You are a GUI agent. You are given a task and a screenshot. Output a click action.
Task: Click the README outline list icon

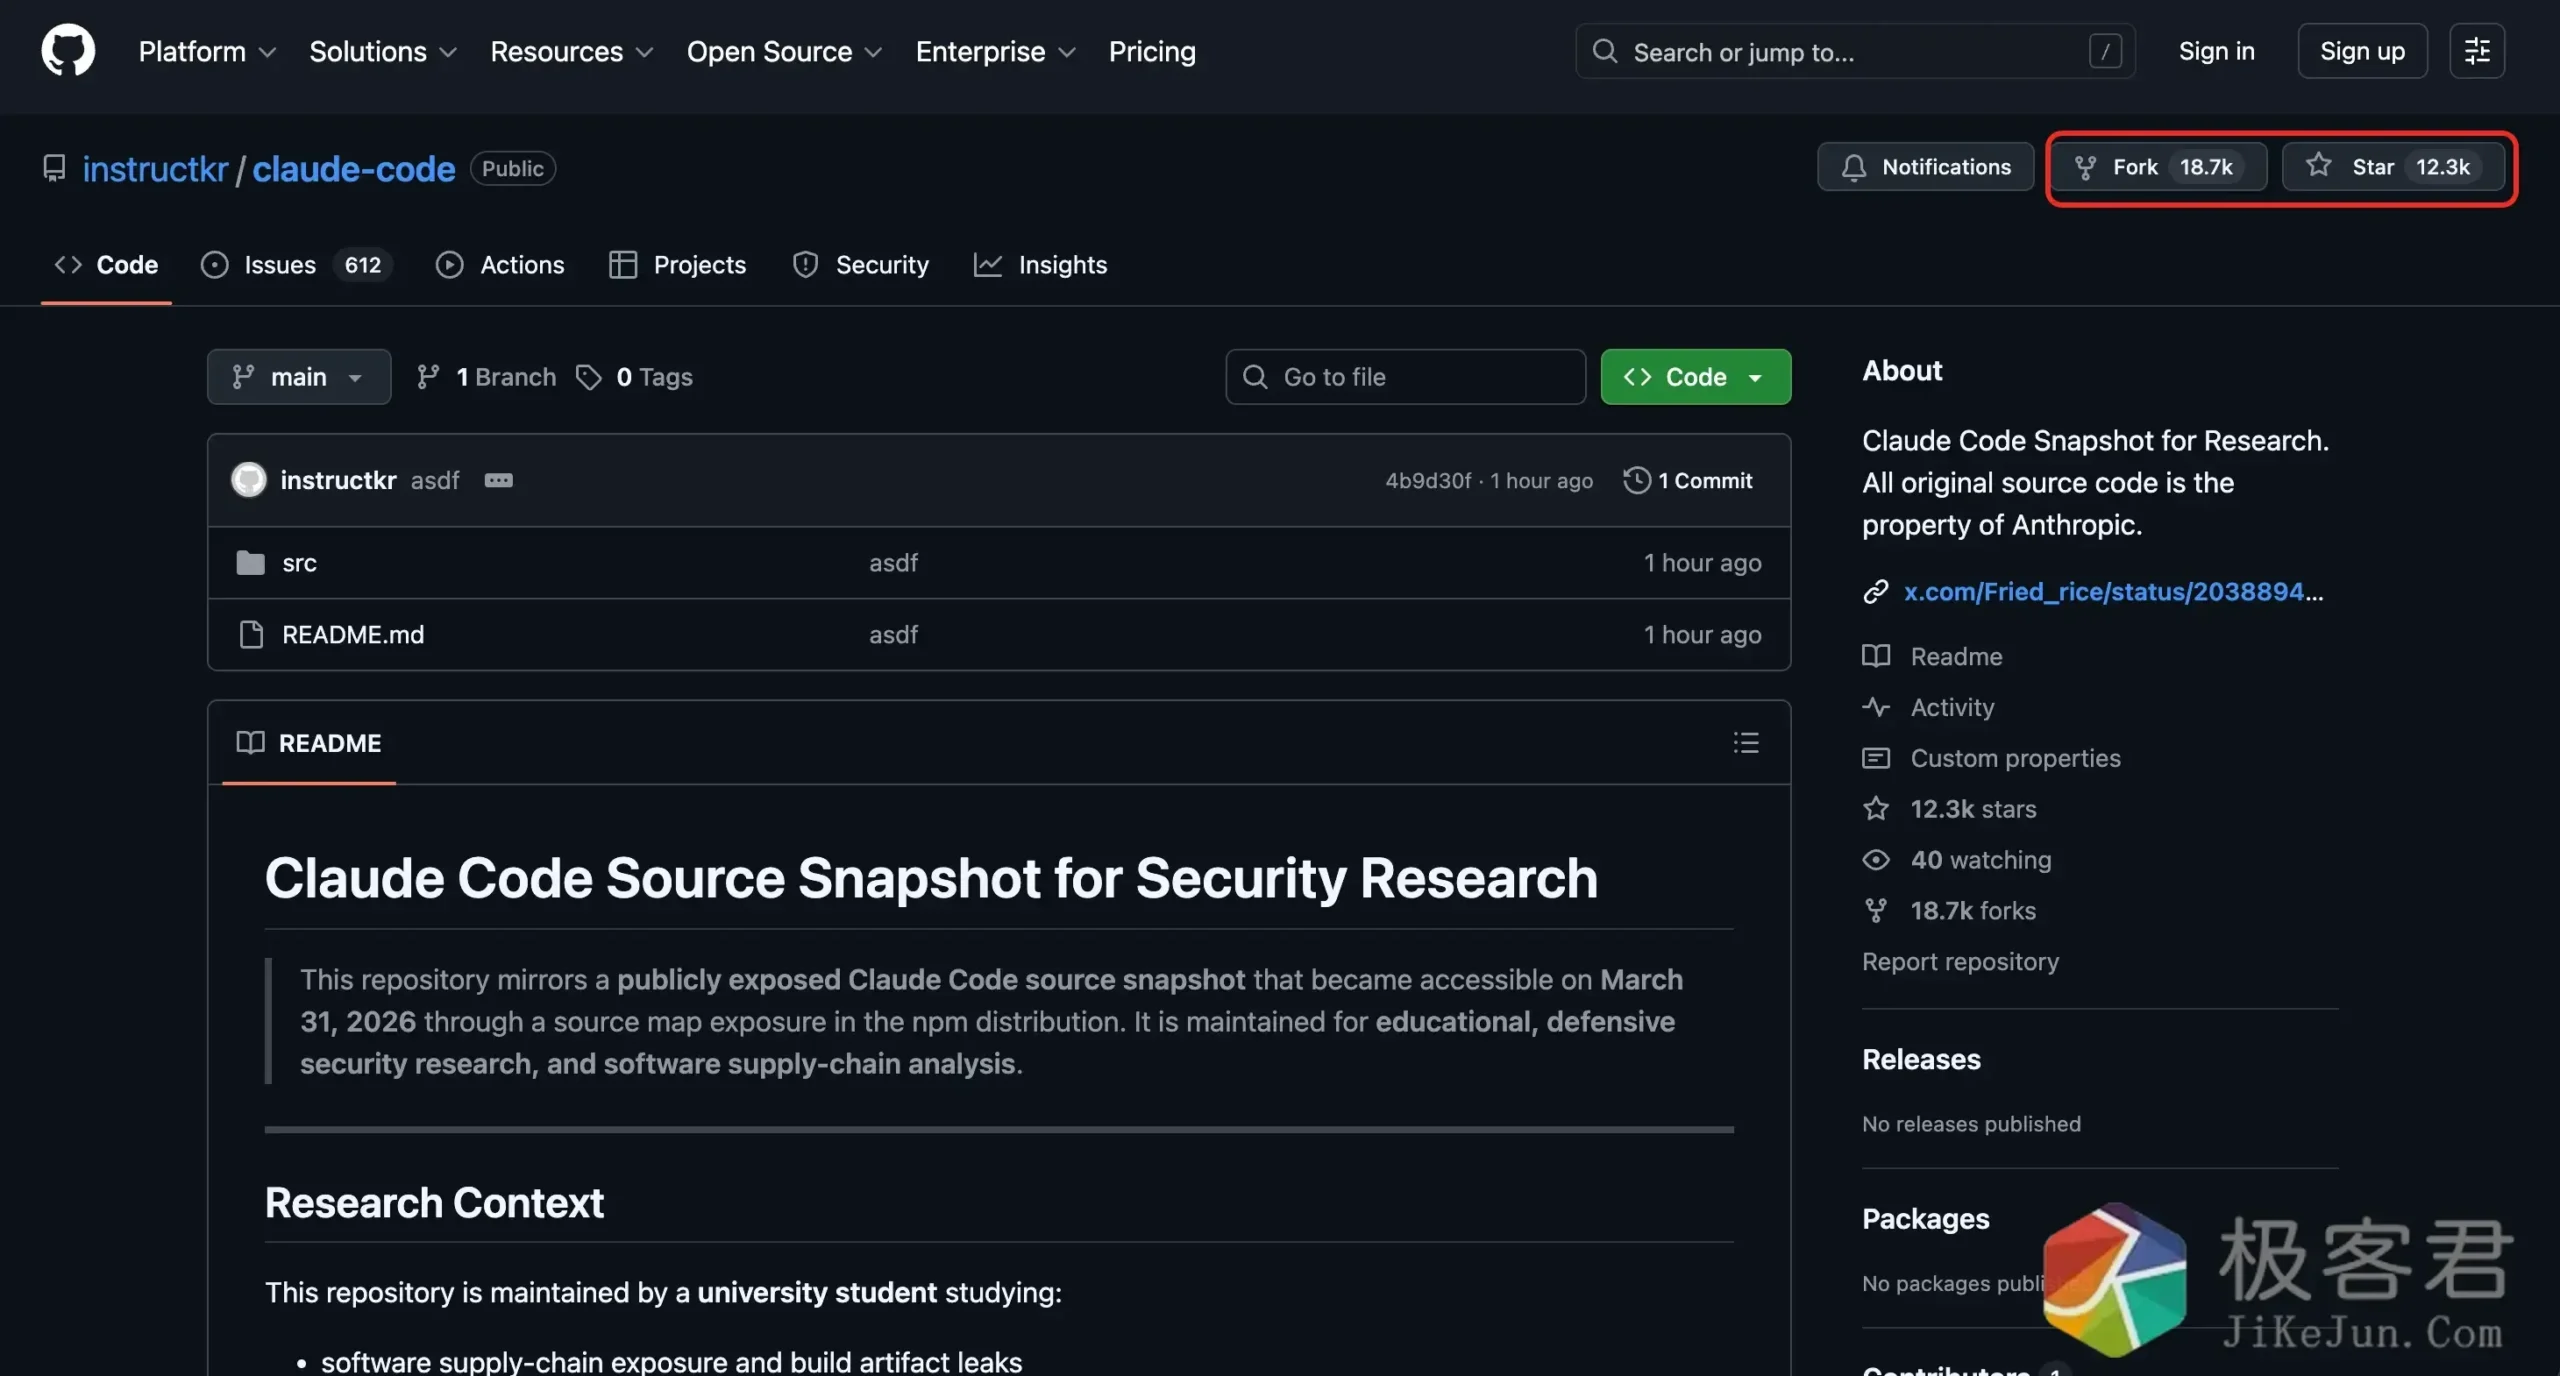pos(1745,743)
